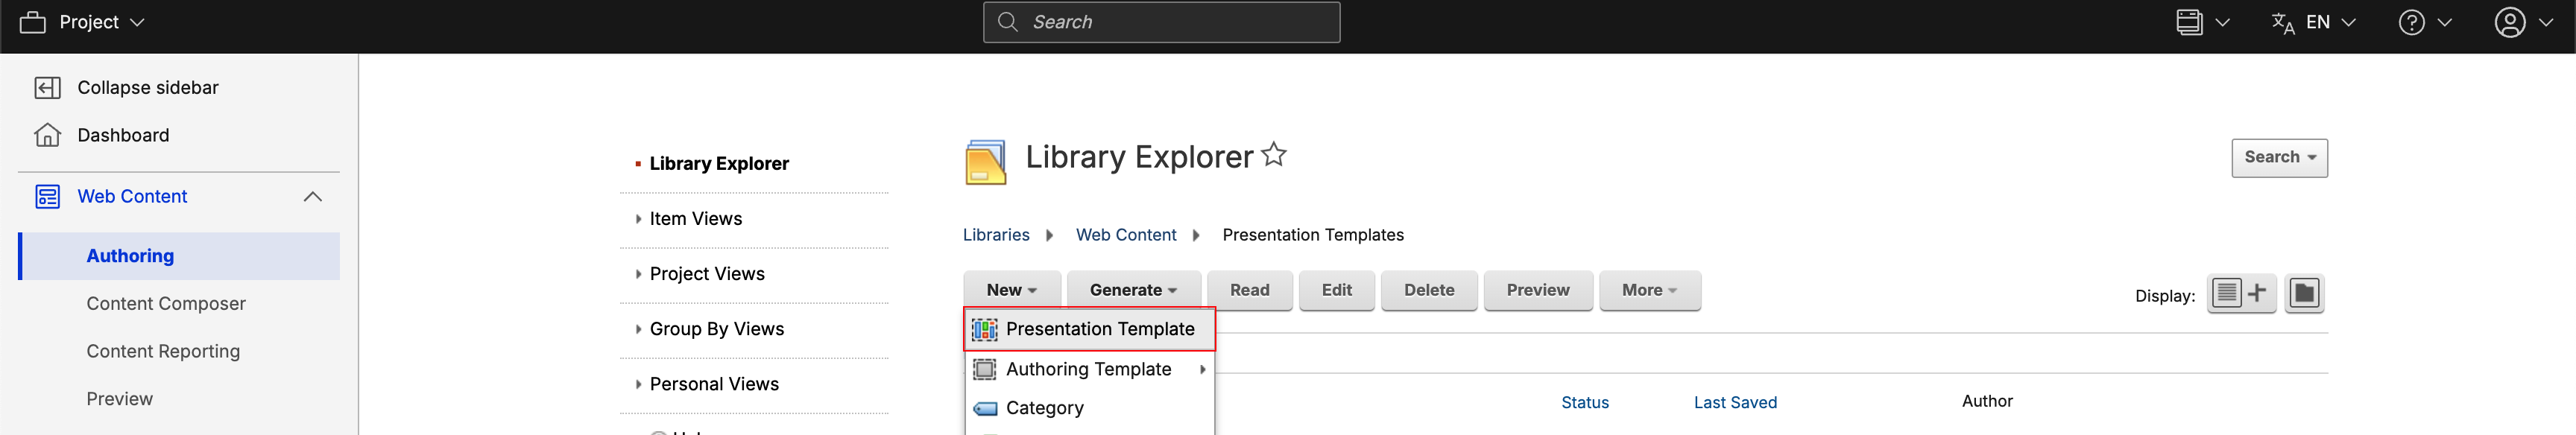2576x435 pixels.
Task: Switch to the folder display view icon
Action: coord(2304,294)
